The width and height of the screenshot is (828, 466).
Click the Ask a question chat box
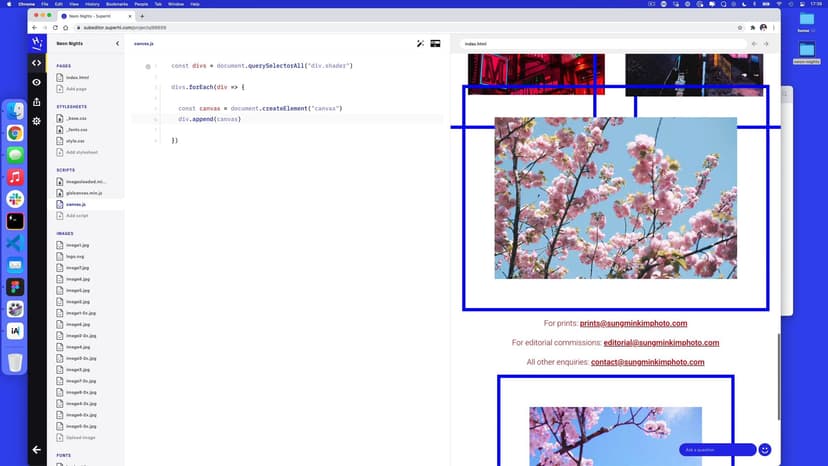point(716,450)
